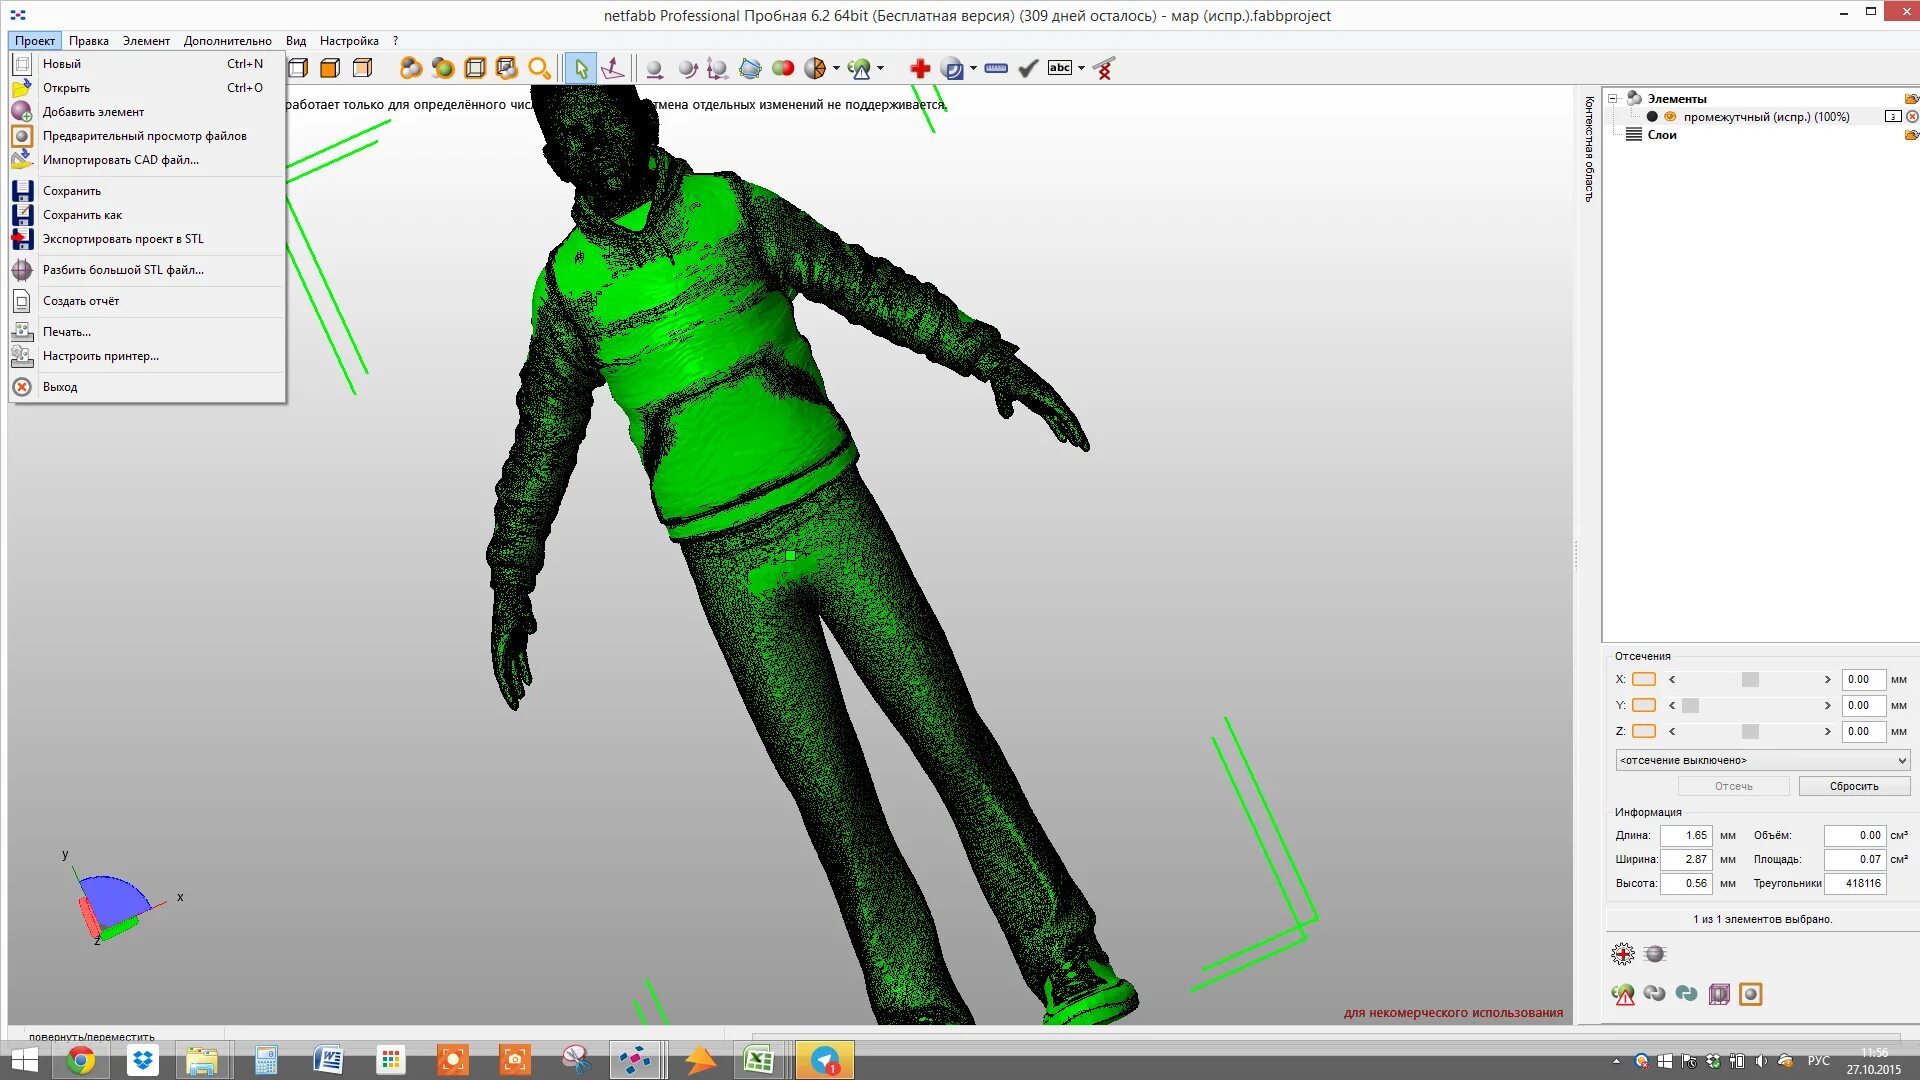The image size is (1920, 1080).
Task: Select the green arrow selection tool
Action: pos(580,68)
